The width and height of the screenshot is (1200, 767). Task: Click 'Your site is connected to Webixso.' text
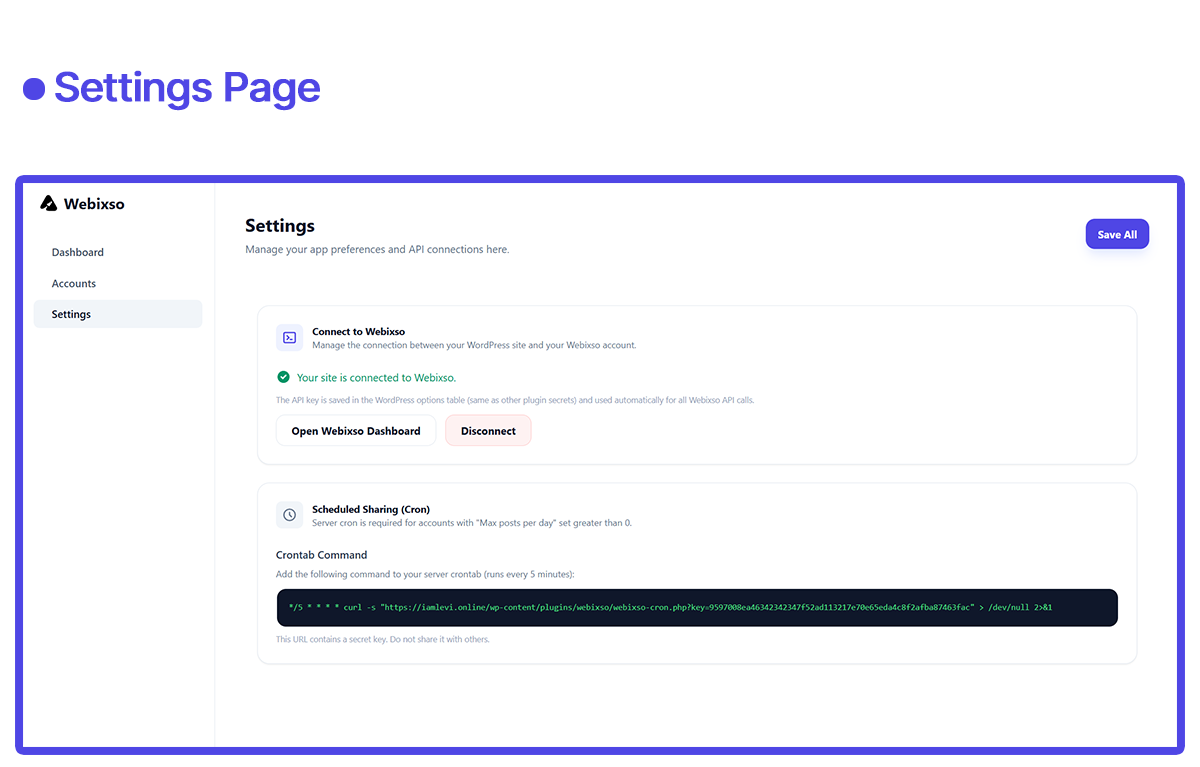pyautogui.click(x=376, y=378)
